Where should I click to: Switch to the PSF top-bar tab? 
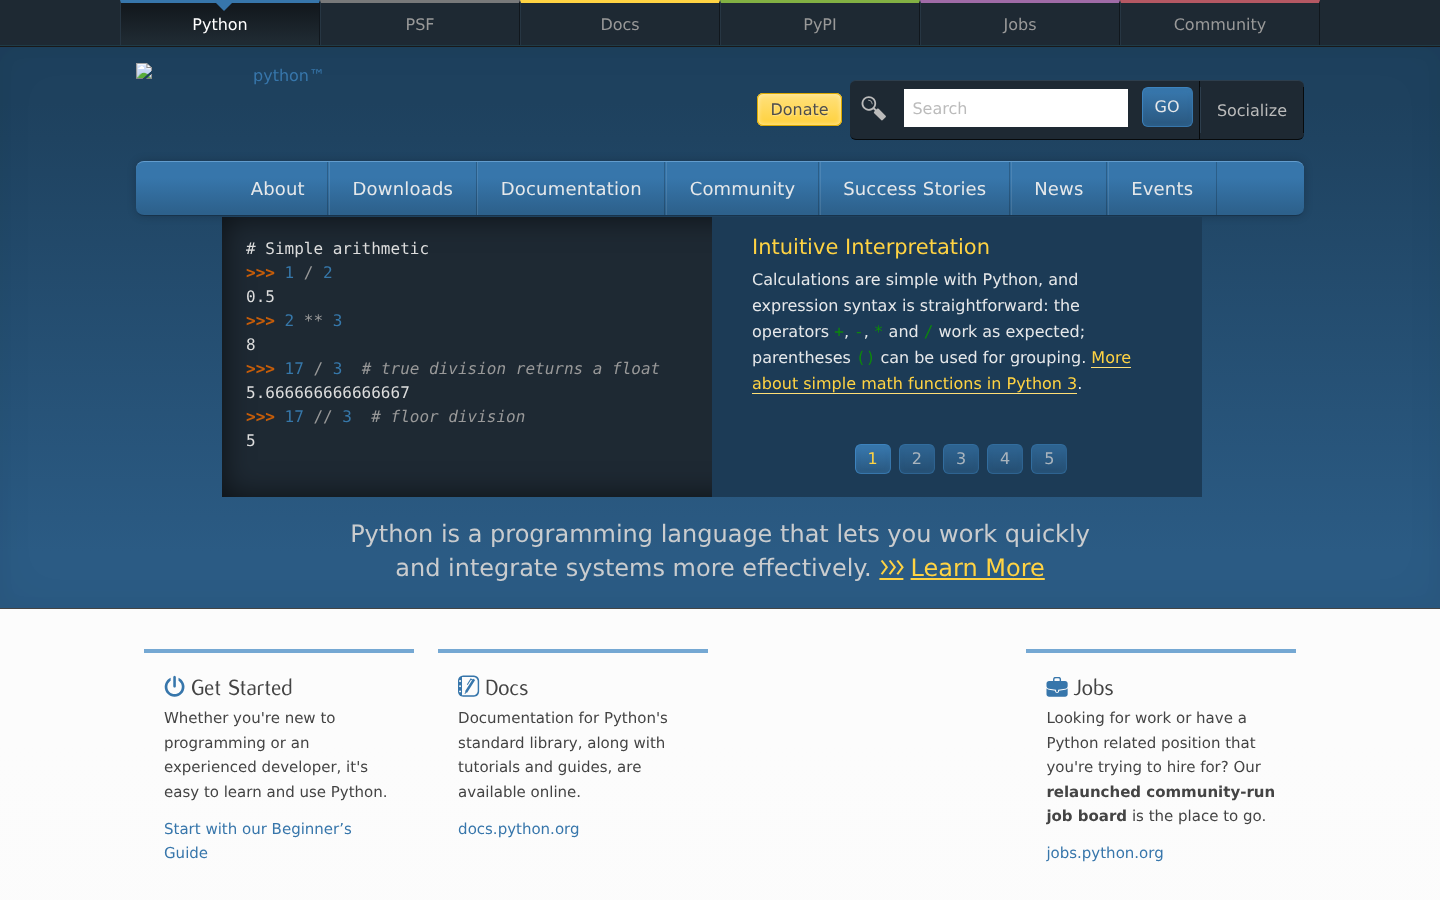point(420,24)
